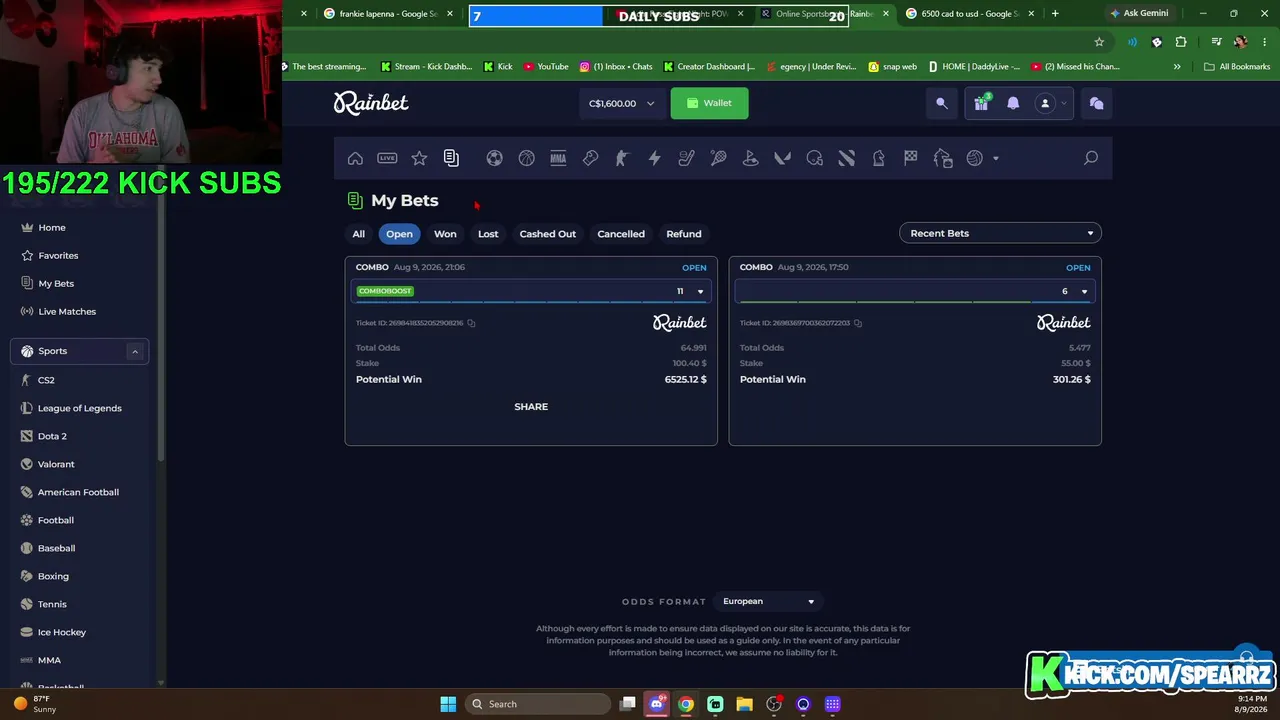Viewport: 1280px width, 720px height.
Task: Show All bets filter
Action: (x=358, y=234)
